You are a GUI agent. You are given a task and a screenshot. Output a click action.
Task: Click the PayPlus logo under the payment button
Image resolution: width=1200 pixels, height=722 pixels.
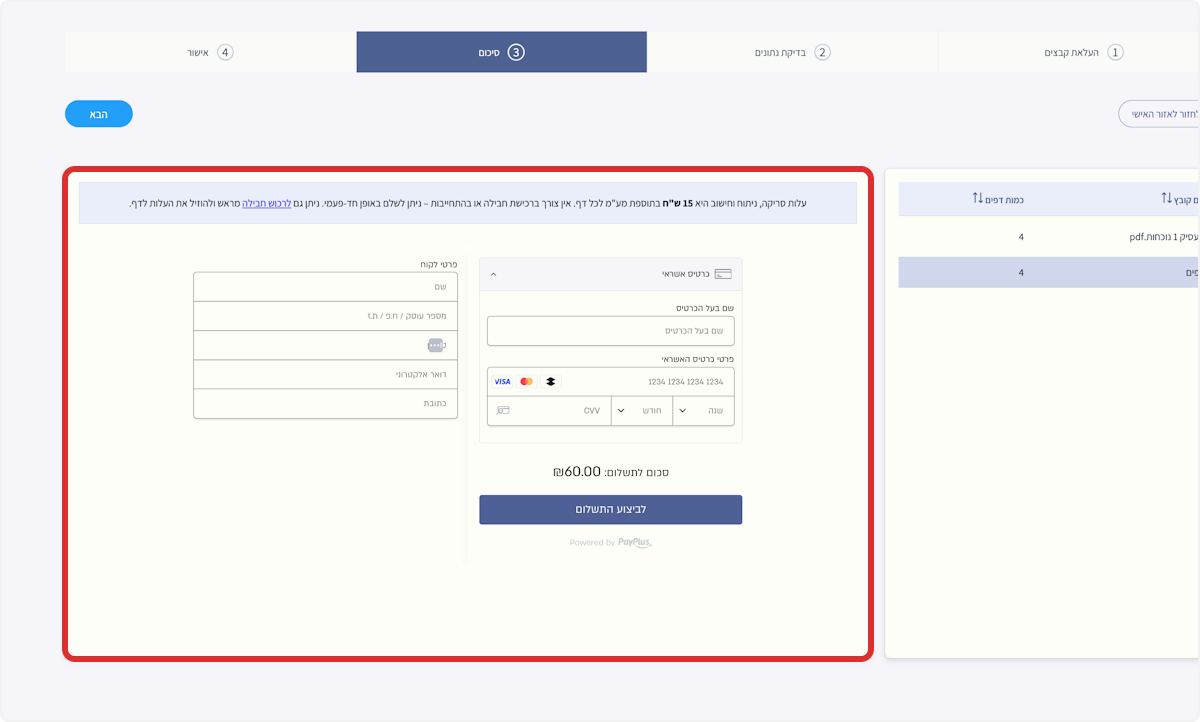[x=632, y=543]
